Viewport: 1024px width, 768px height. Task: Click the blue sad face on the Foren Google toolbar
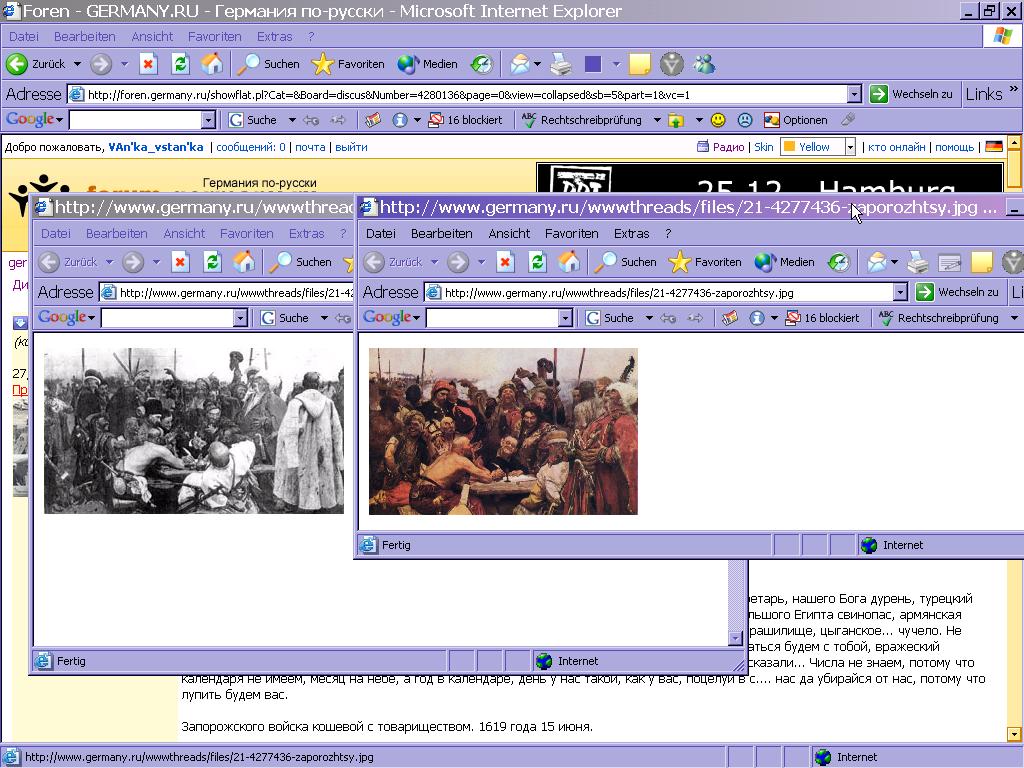coord(744,120)
